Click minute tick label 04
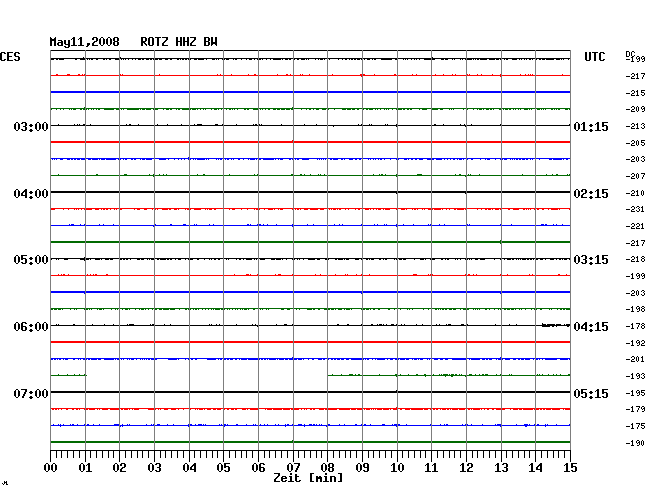 (189, 468)
